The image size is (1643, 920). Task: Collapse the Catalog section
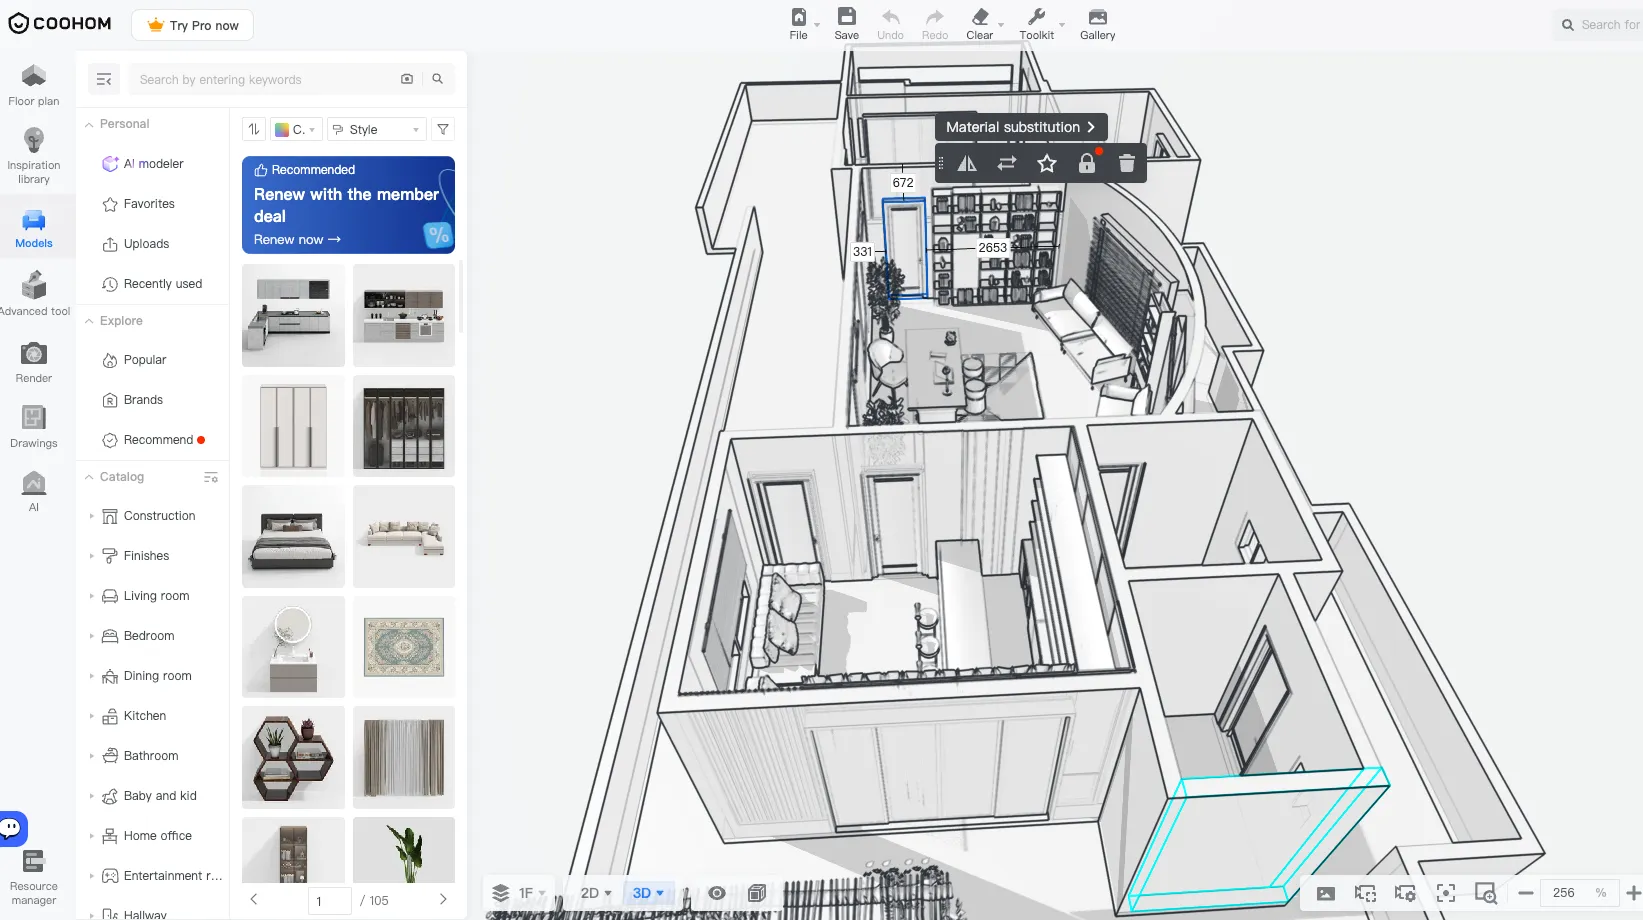89,477
